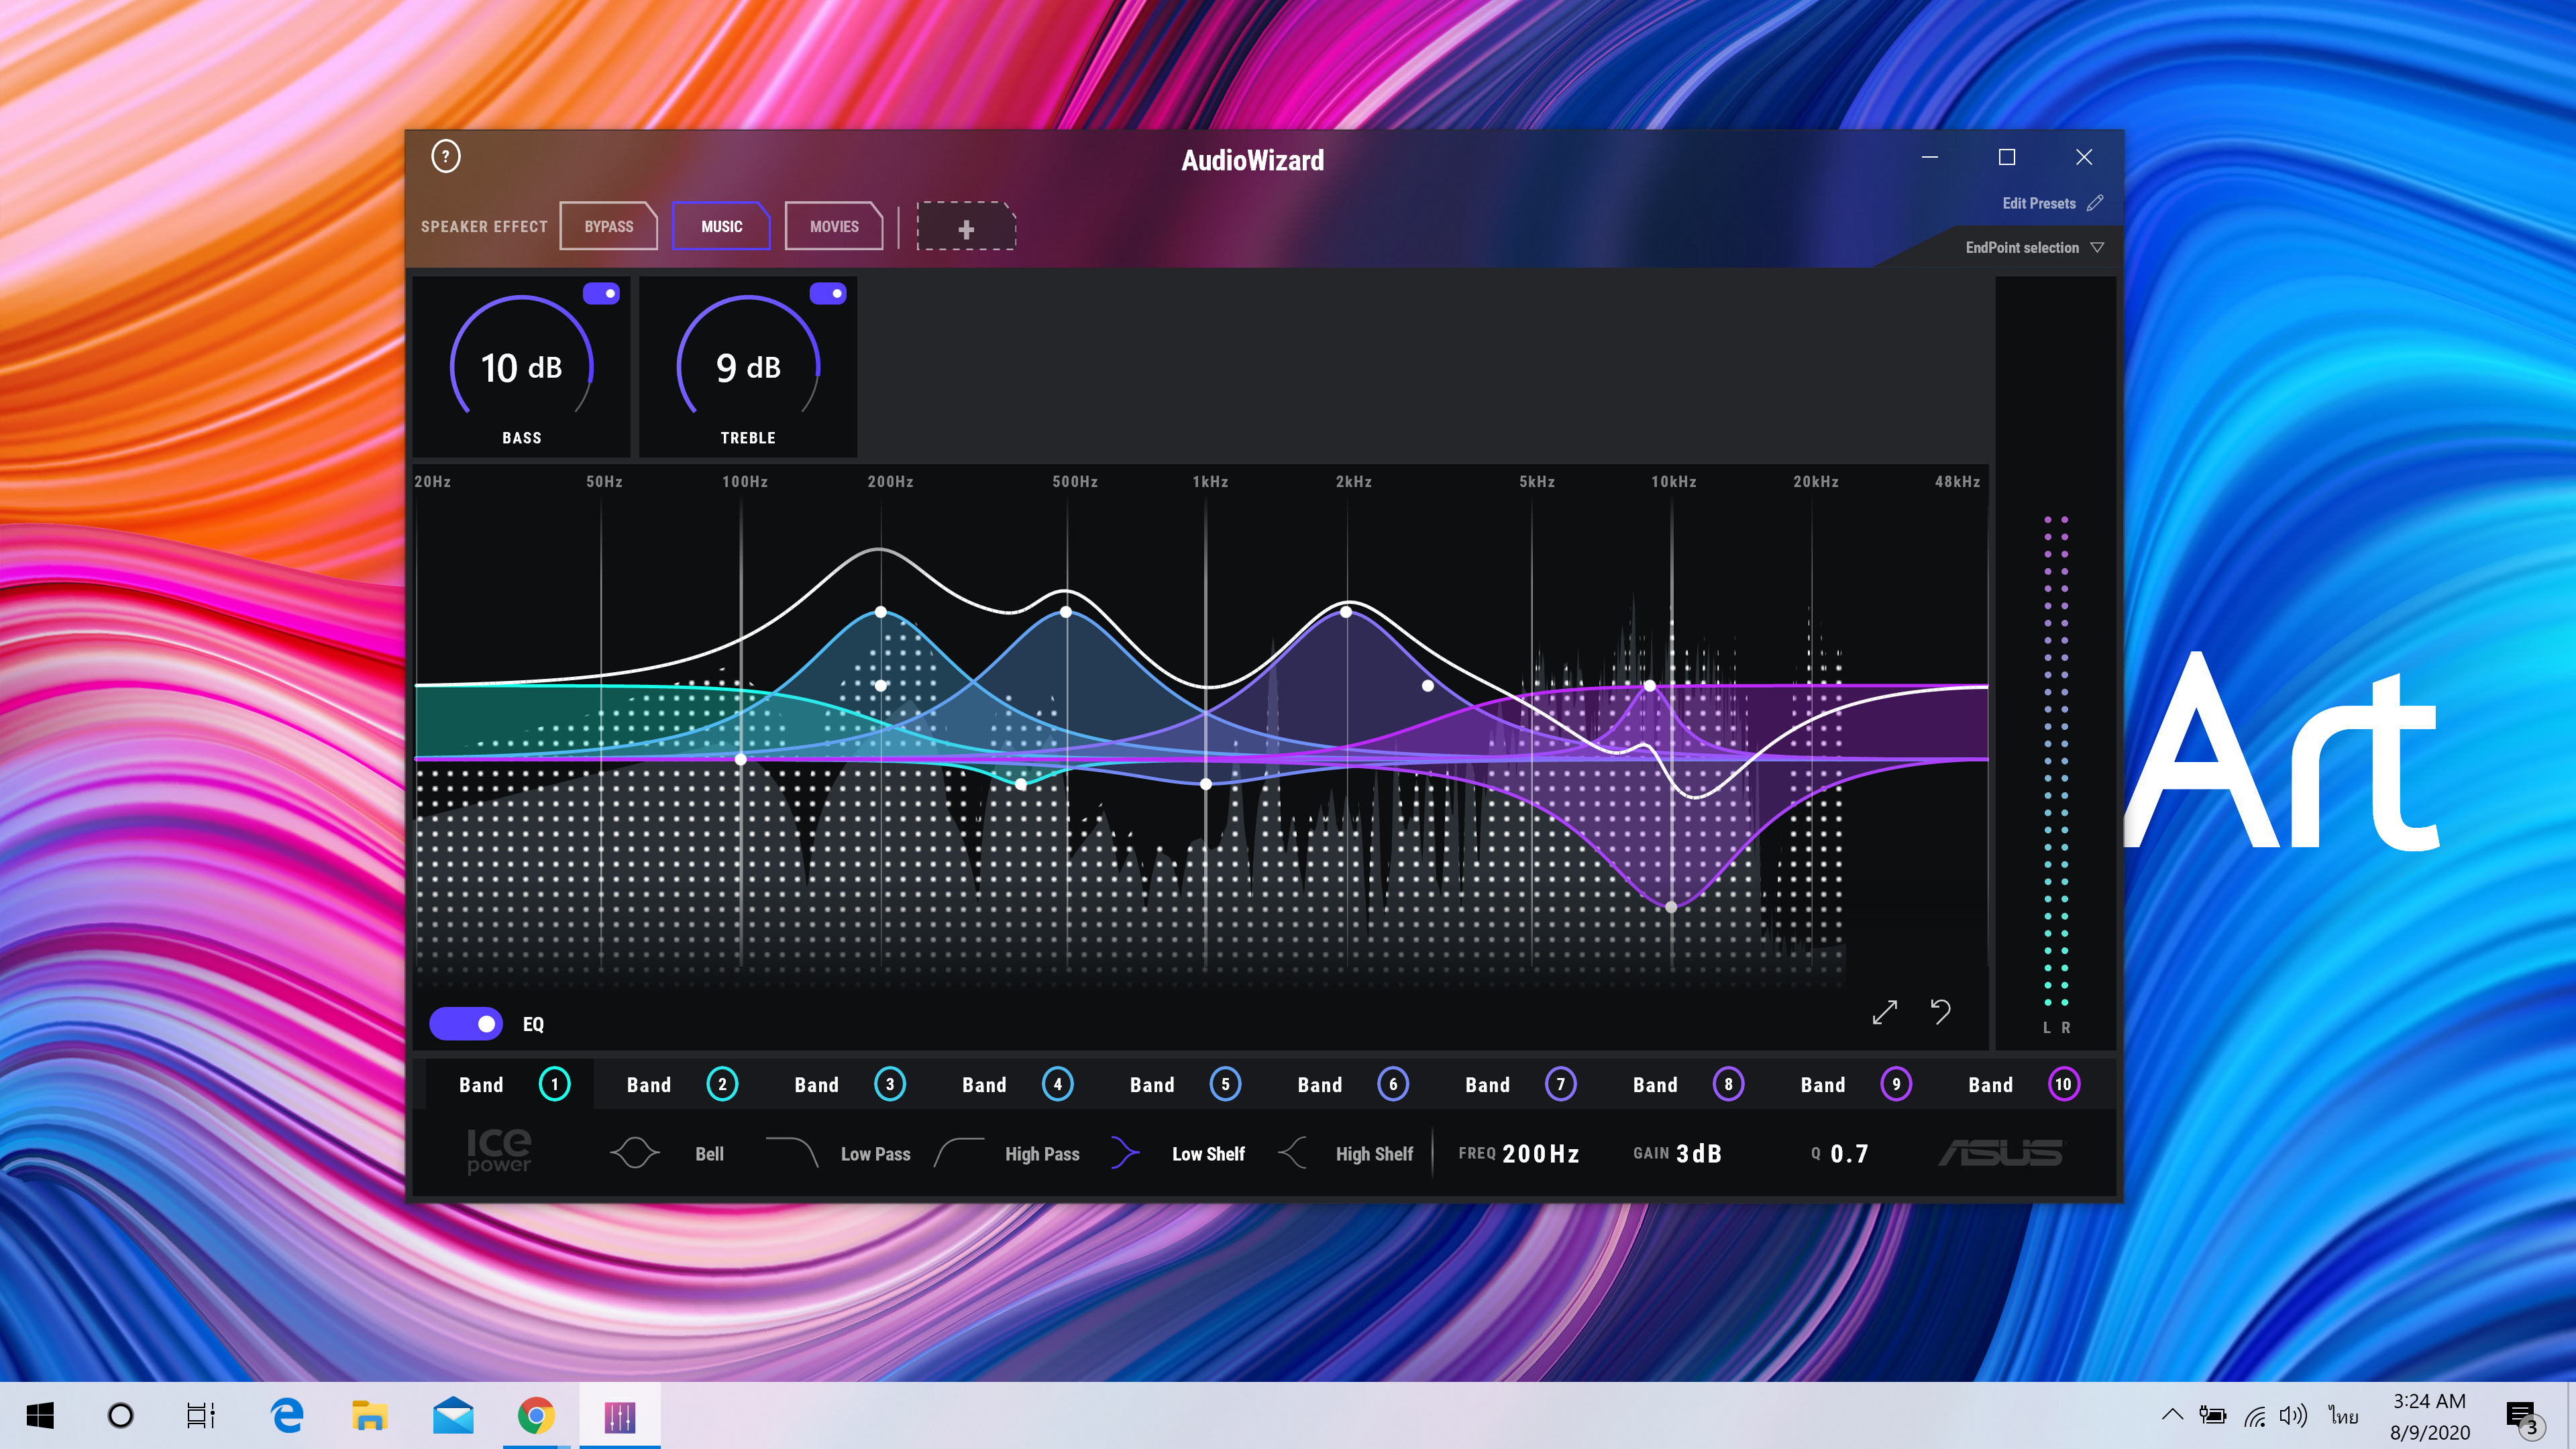Open the notification action center
The height and width of the screenshot is (1449, 2576).
[x=2523, y=1417]
